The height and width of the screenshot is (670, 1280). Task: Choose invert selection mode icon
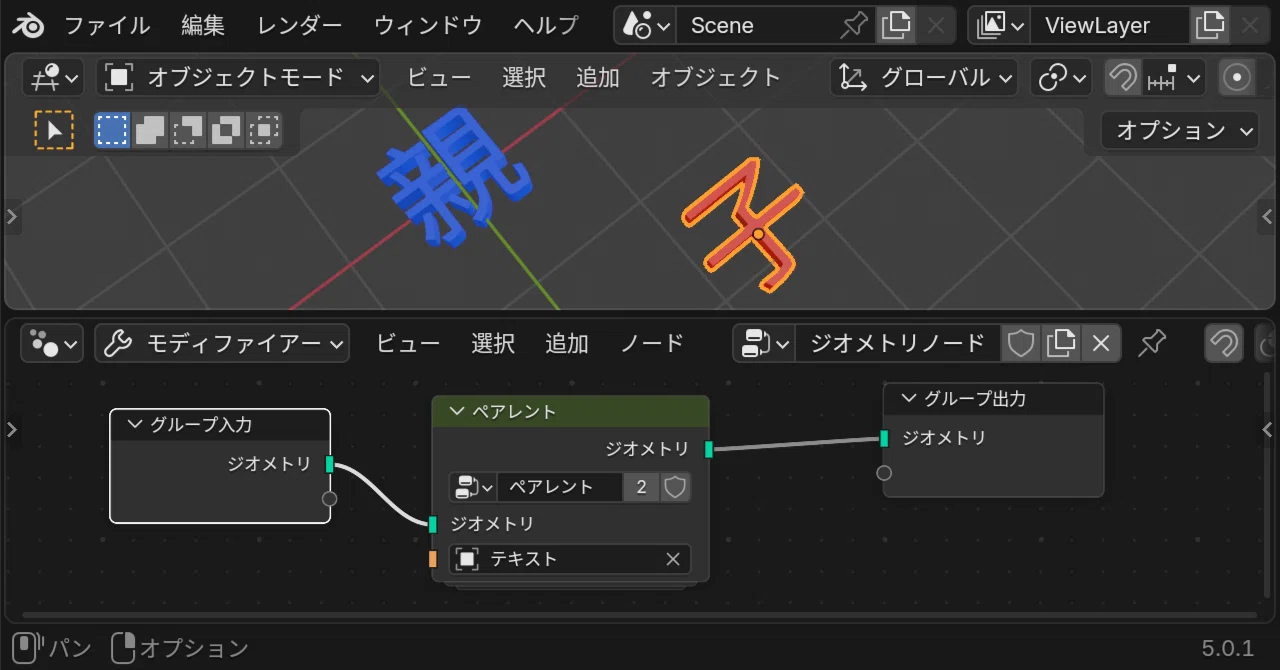click(226, 130)
